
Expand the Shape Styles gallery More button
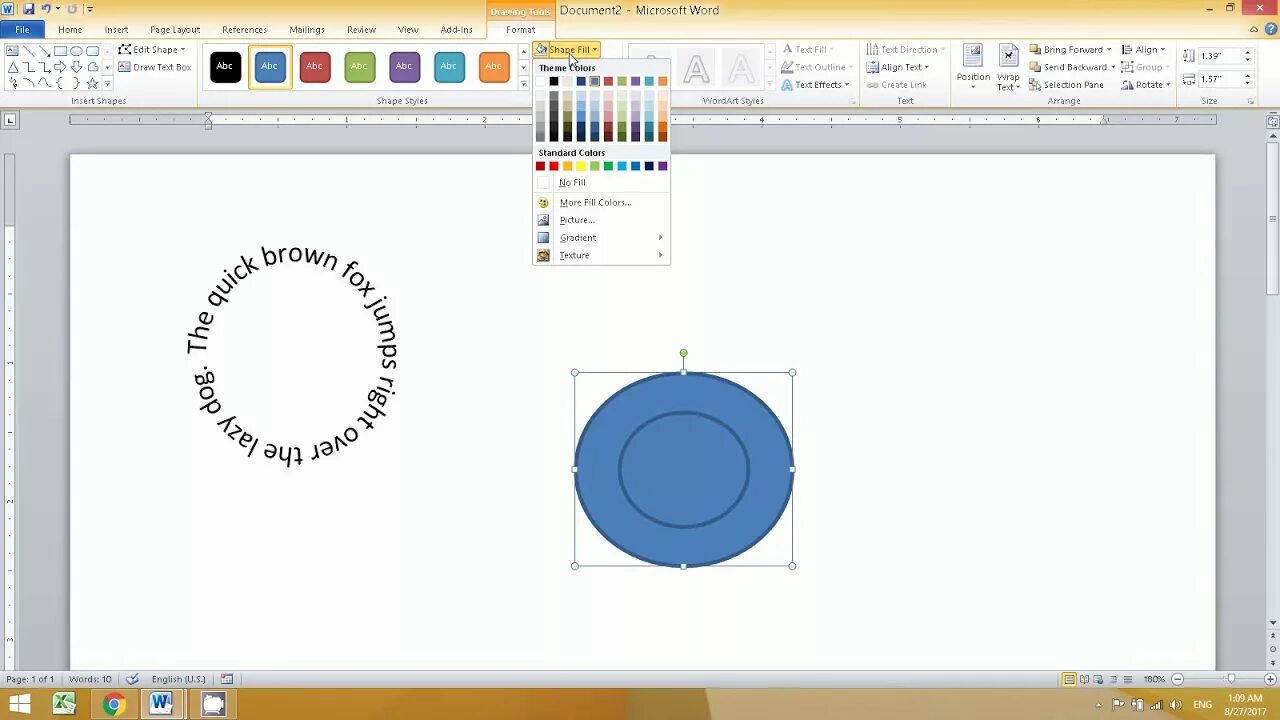pyautogui.click(x=523, y=83)
